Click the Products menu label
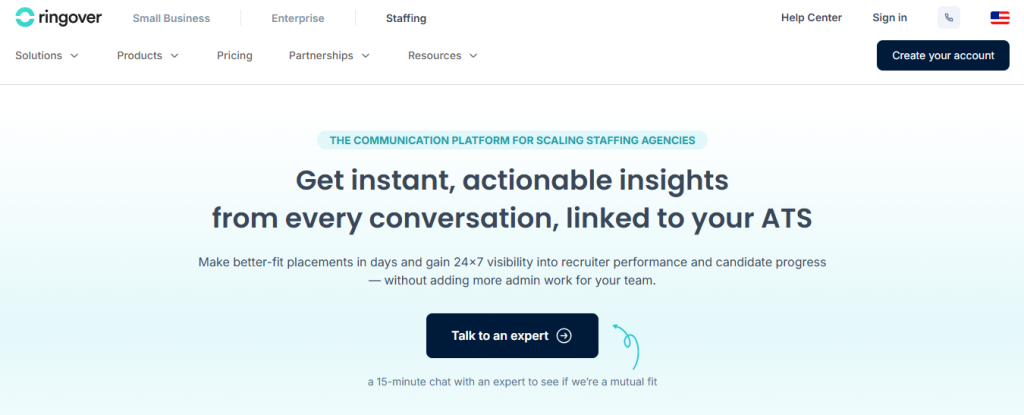Screen dimensions: 1024x415 tap(139, 56)
